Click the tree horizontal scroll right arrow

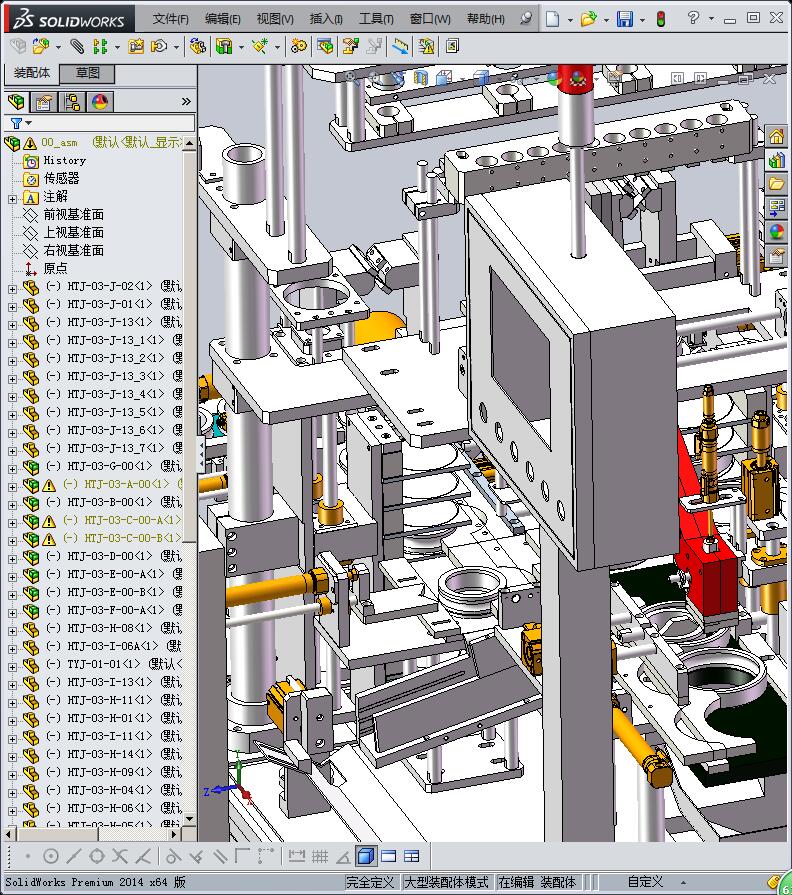[175, 834]
